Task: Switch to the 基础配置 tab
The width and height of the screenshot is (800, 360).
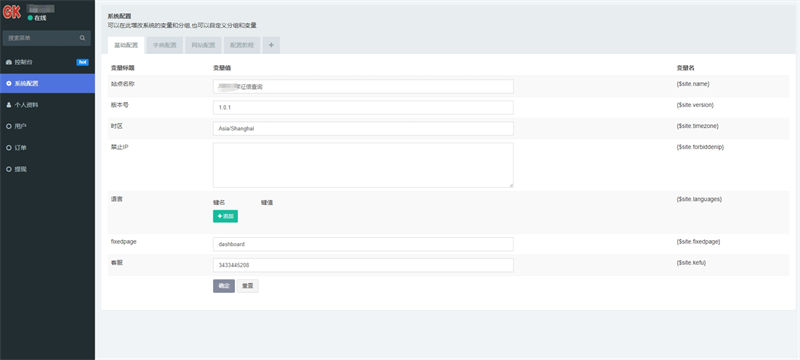Action: tap(126, 45)
